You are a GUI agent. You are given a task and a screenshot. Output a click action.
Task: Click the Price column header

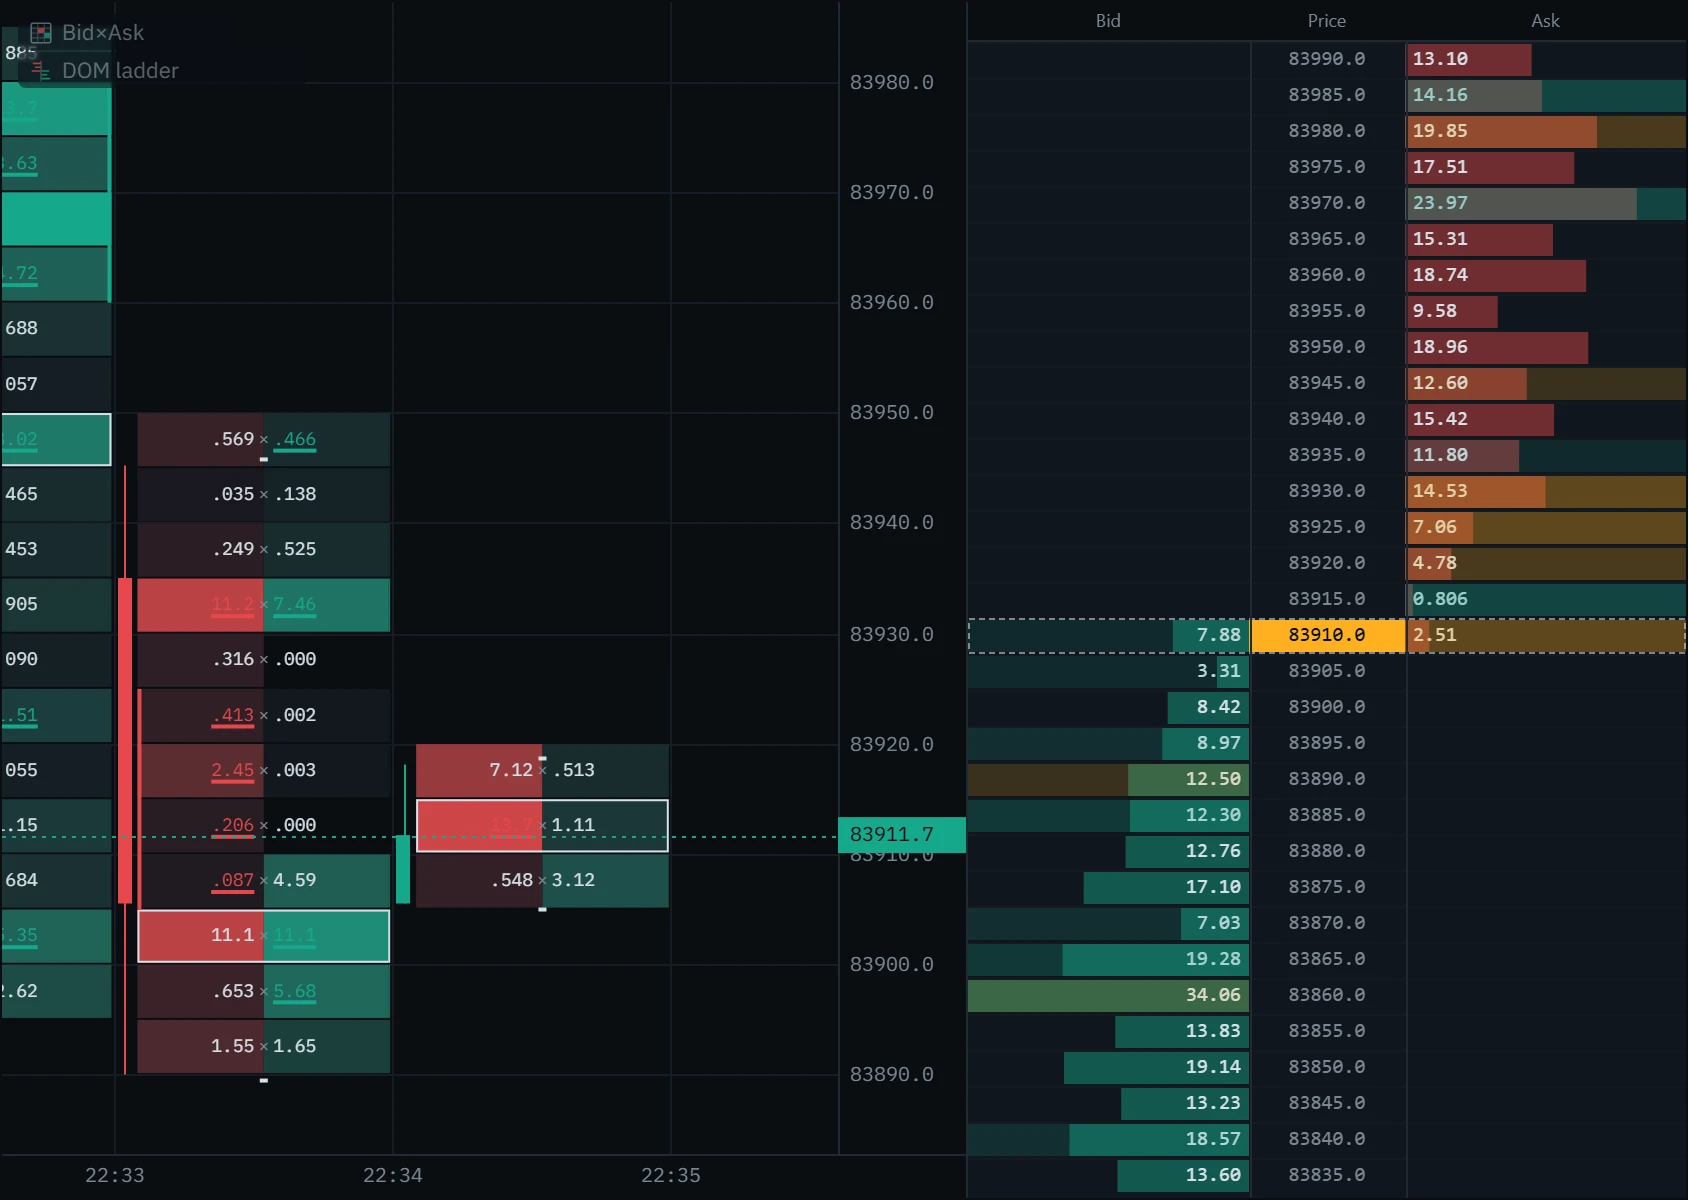pyautogui.click(x=1327, y=21)
